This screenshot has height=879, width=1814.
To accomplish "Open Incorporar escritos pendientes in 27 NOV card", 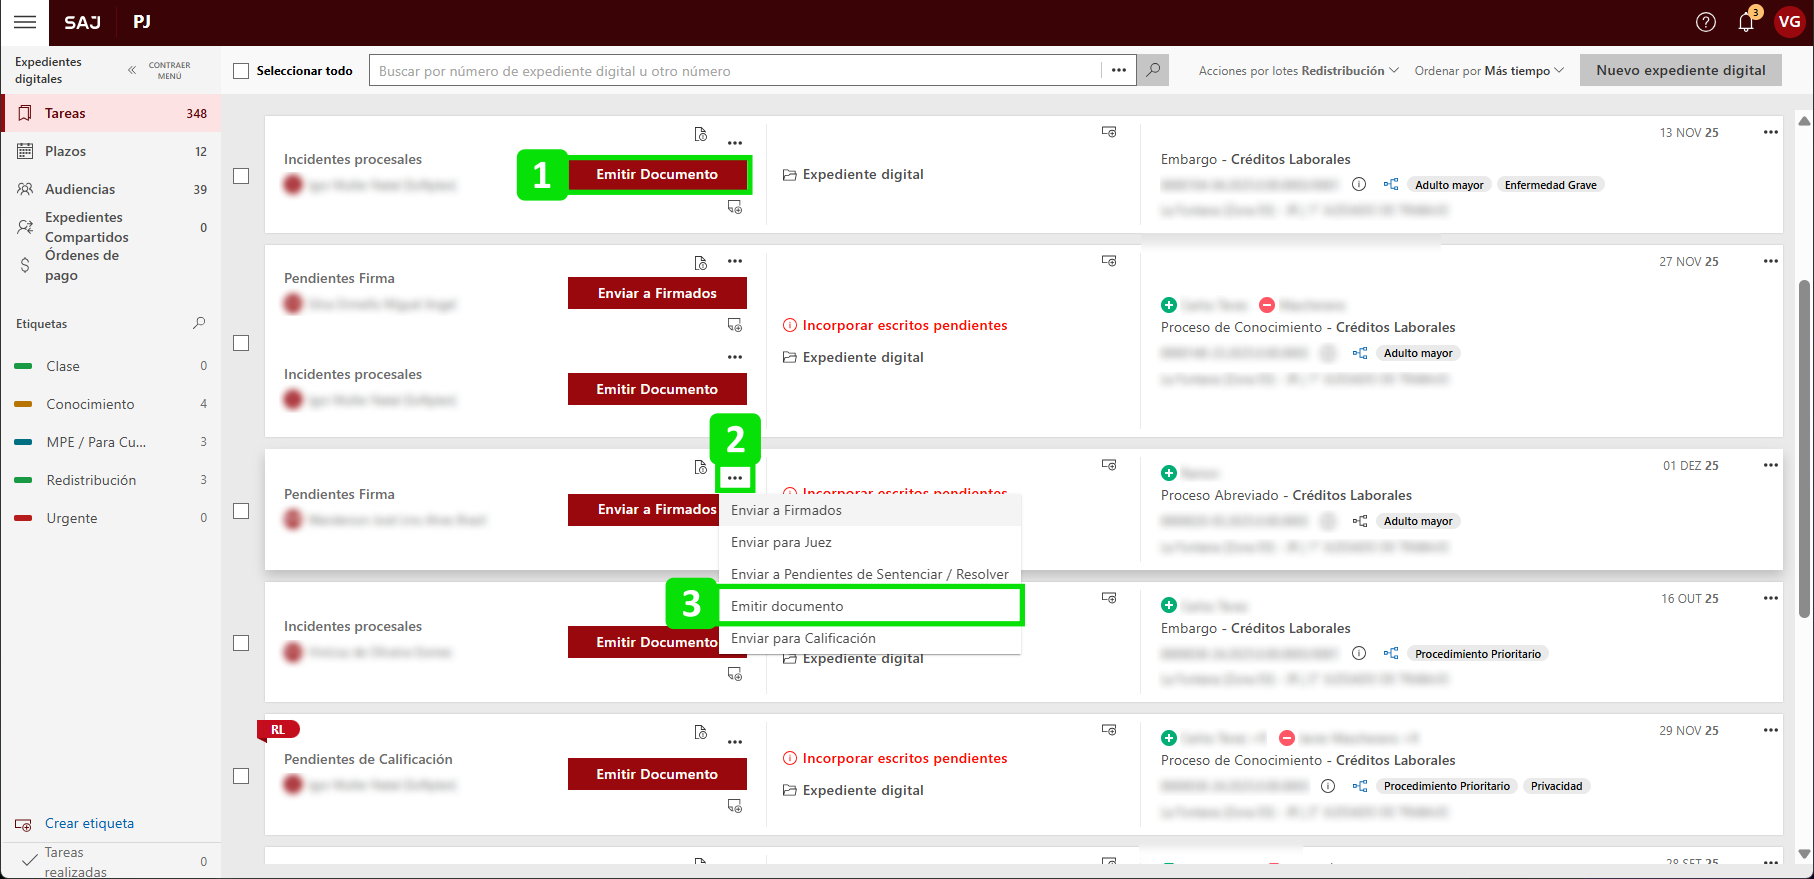I will tap(895, 325).
